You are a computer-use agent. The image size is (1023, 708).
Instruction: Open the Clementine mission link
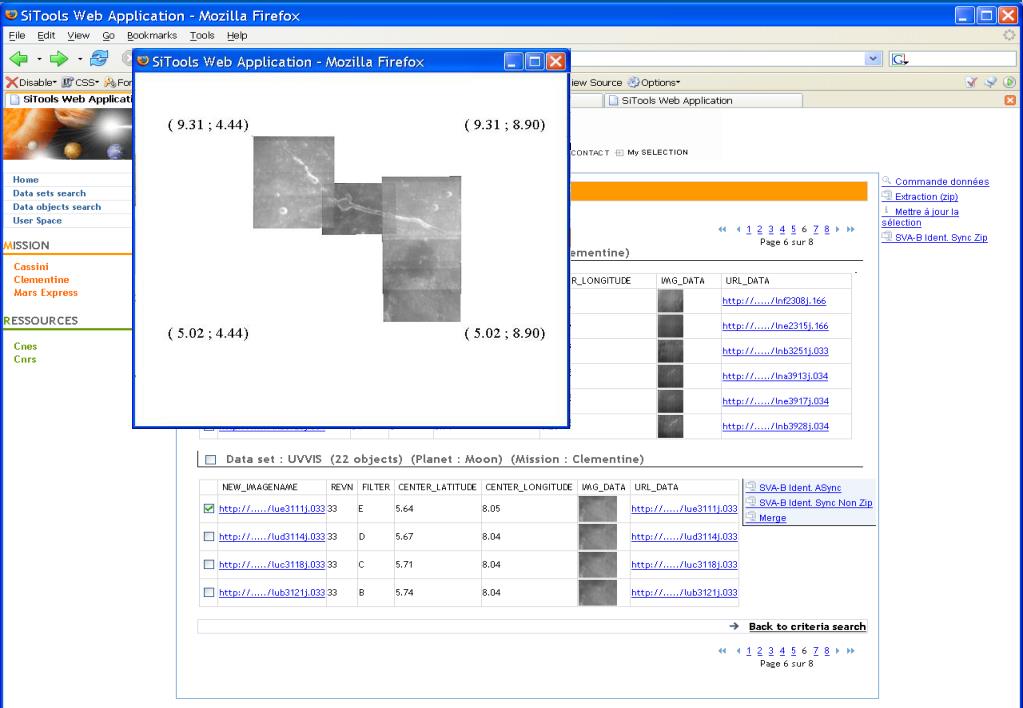pos(41,279)
